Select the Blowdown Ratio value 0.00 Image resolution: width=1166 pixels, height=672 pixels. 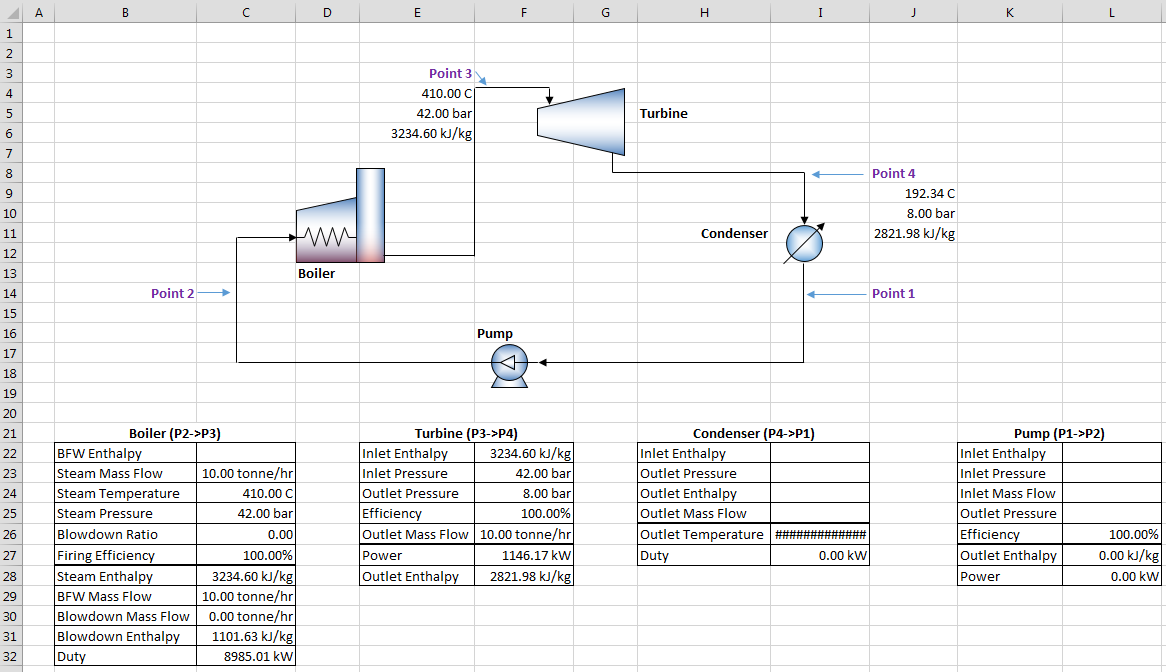[246, 534]
